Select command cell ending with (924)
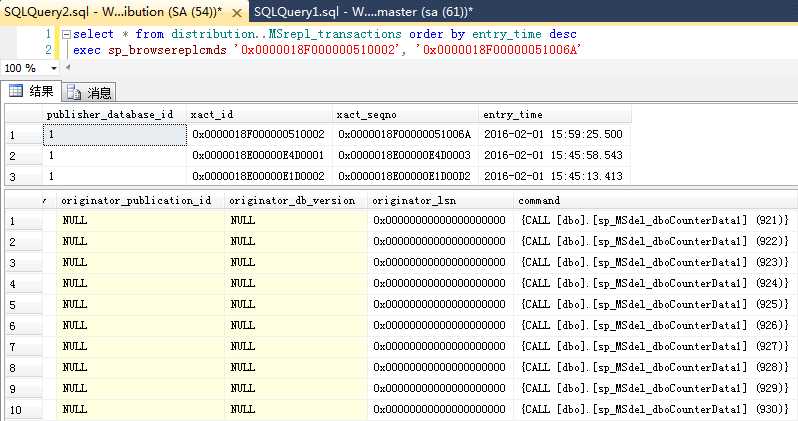 656,283
